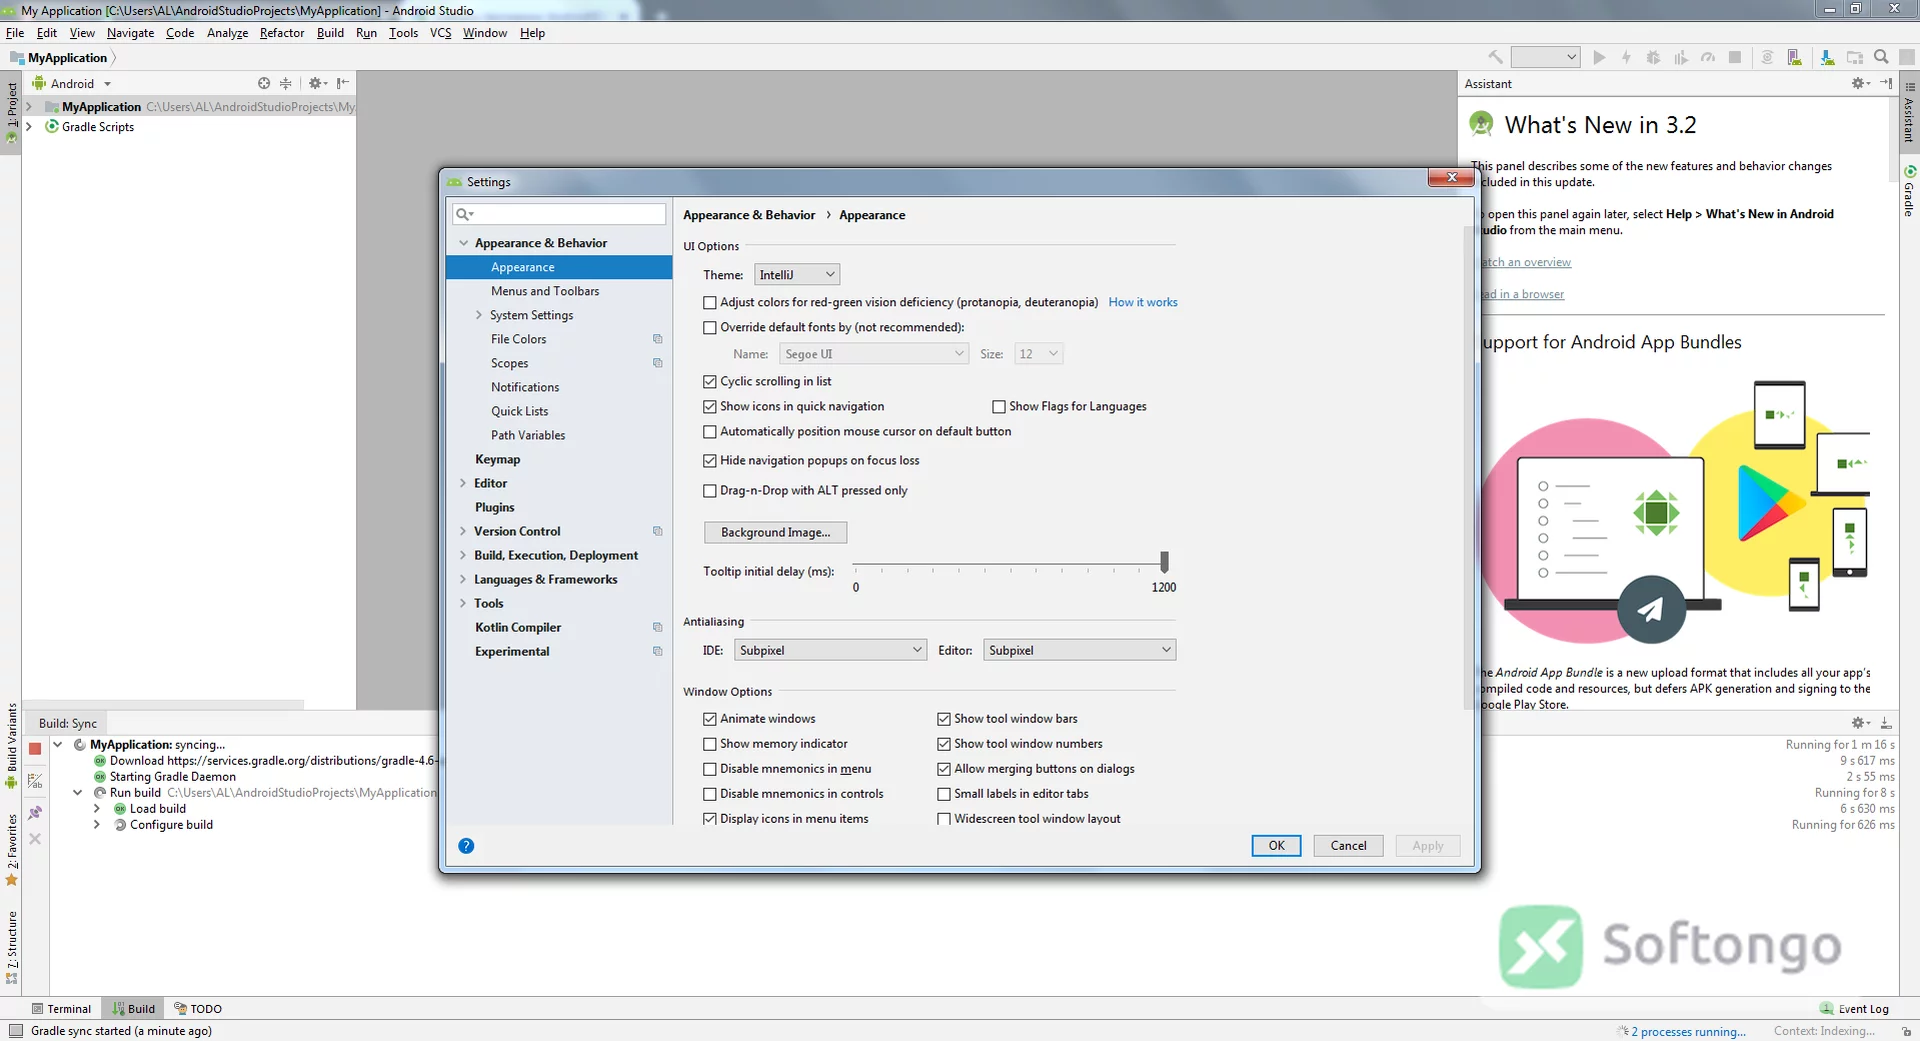Click the Project panel gear icon
Image resolution: width=1920 pixels, height=1041 pixels.
[x=317, y=83]
